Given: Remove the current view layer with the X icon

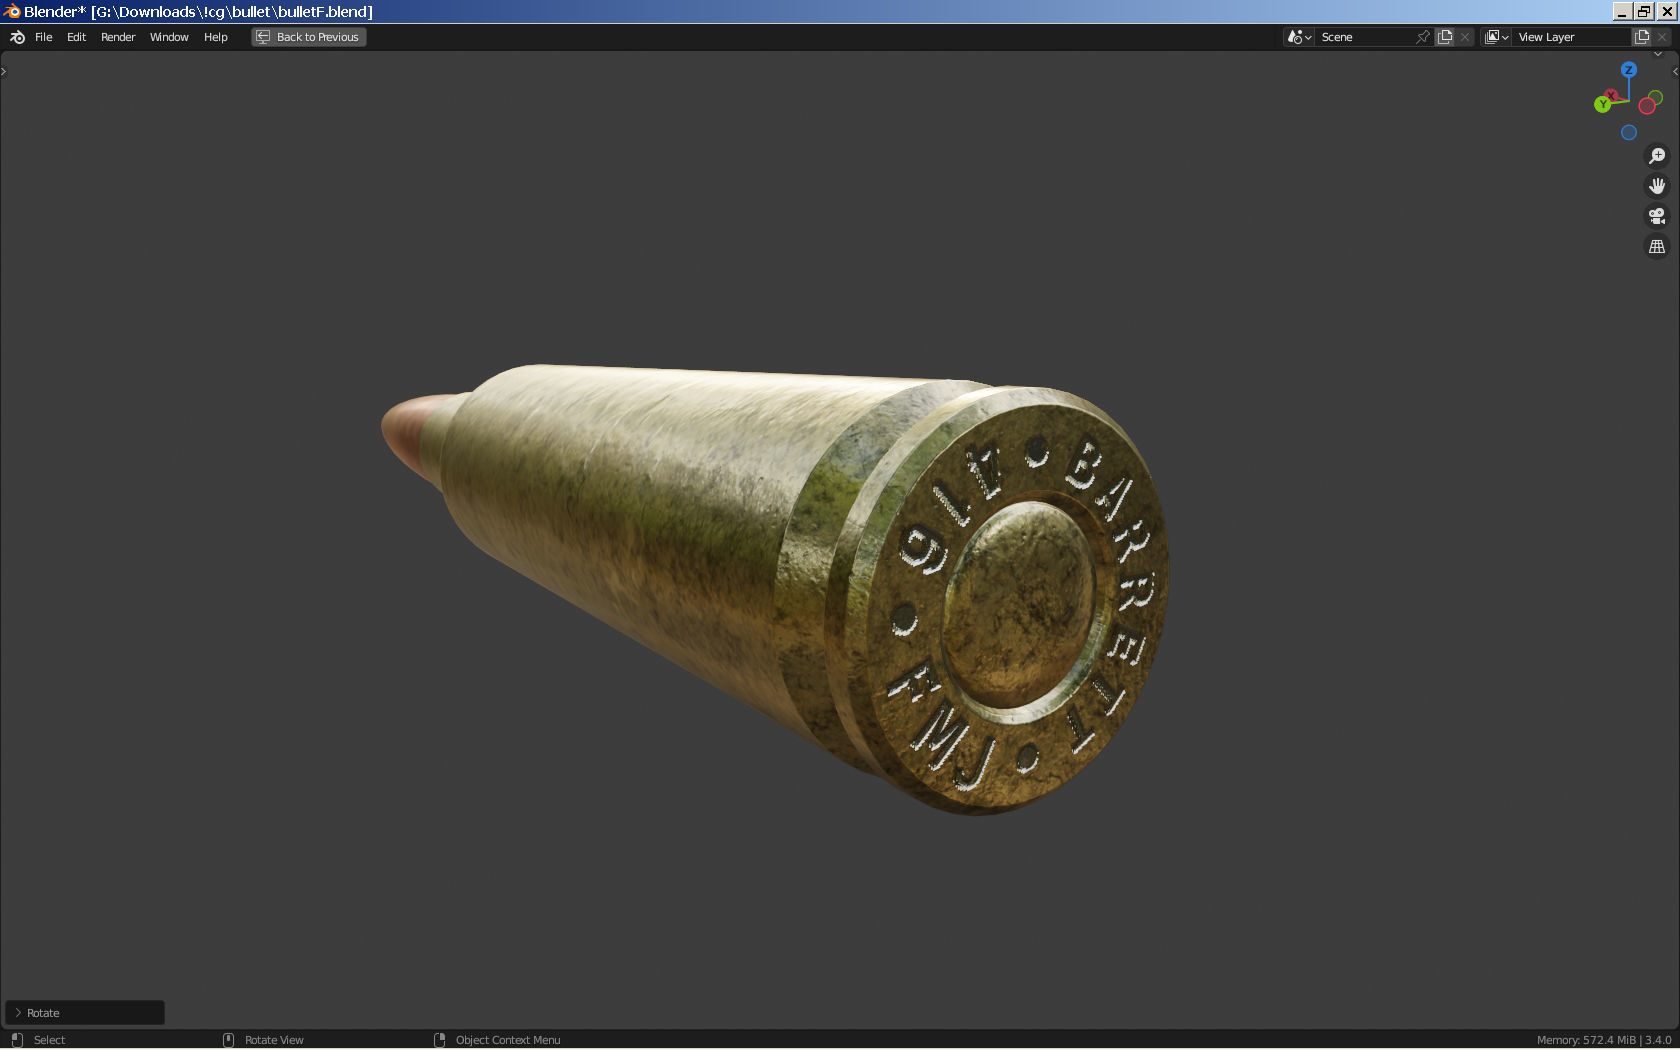Looking at the screenshot, I should [x=1662, y=37].
